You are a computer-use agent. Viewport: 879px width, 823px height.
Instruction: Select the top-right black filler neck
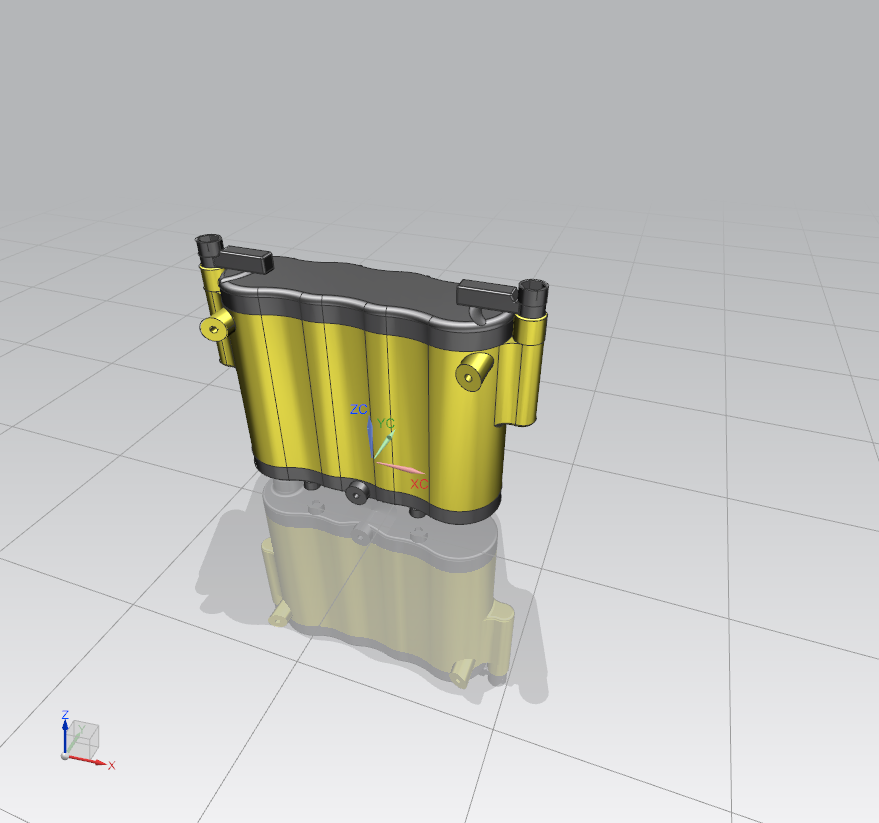[533, 297]
